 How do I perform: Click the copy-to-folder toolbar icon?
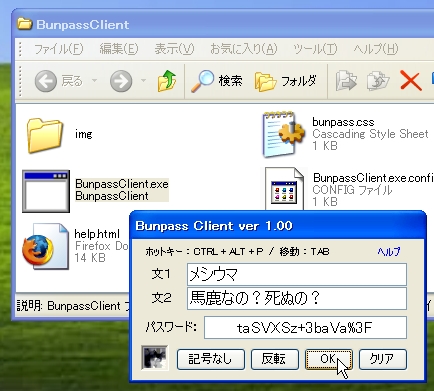coord(378,81)
